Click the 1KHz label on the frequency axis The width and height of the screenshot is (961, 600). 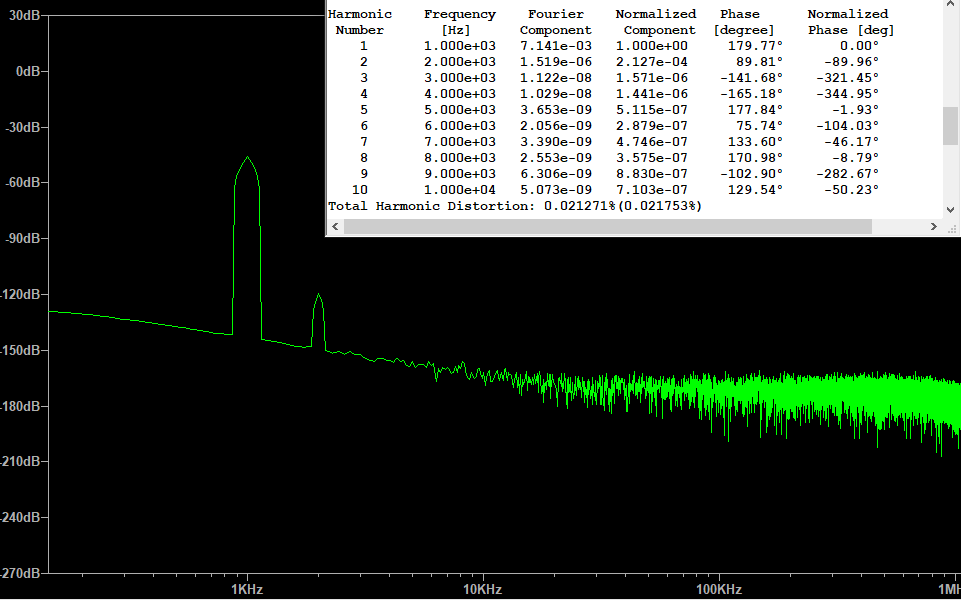247,590
